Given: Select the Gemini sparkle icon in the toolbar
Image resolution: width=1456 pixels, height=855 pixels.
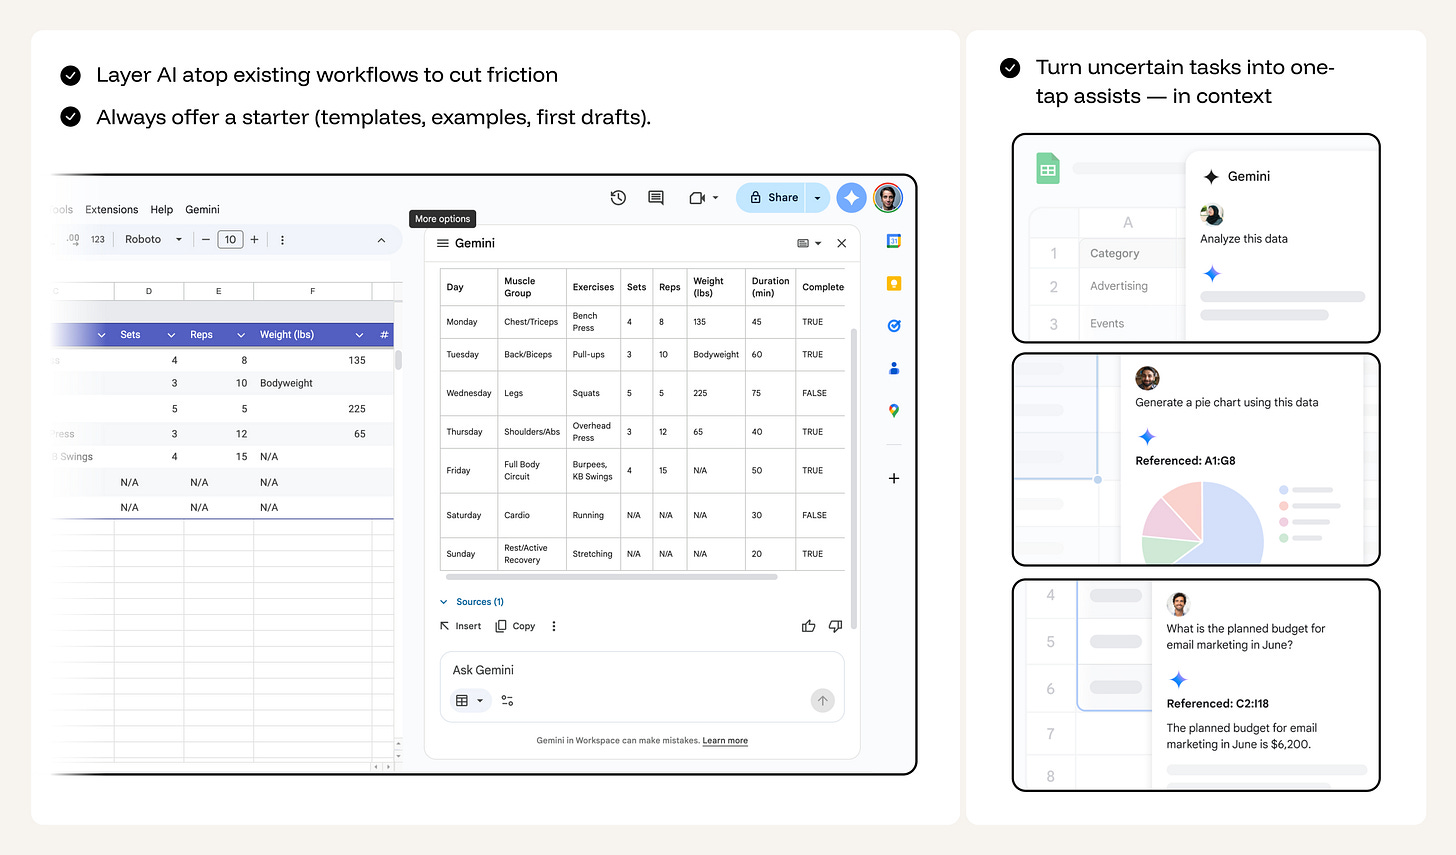Looking at the screenshot, I should pyautogui.click(x=851, y=197).
